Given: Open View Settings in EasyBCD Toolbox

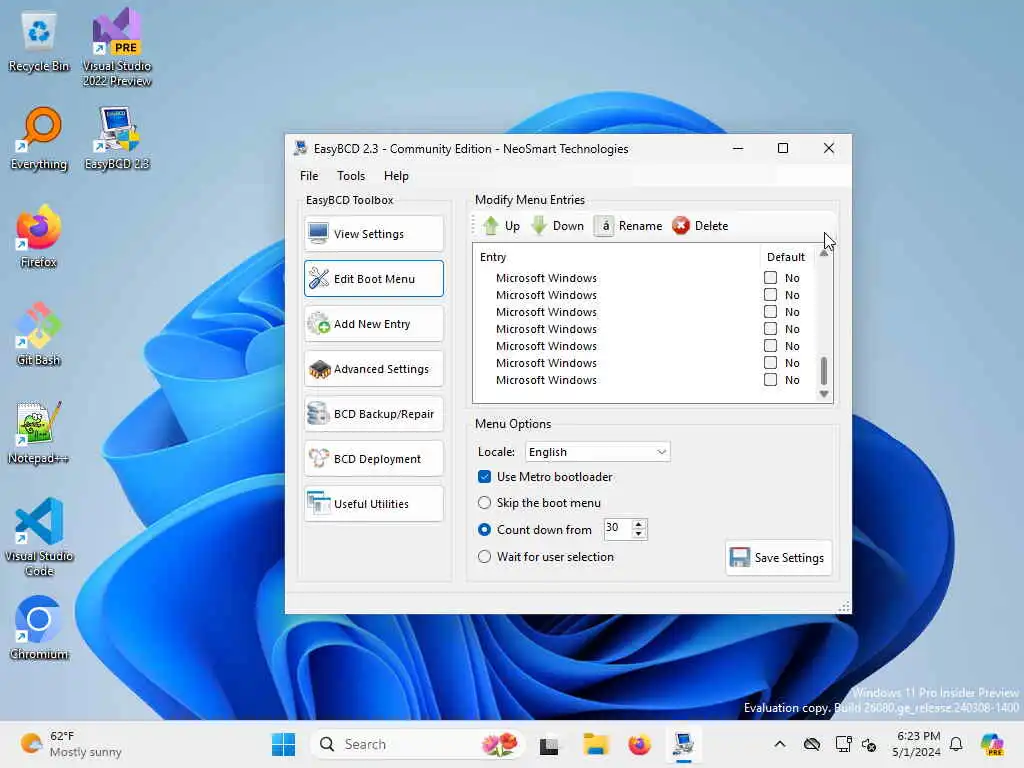Looking at the screenshot, I should (x=374, y=234).
